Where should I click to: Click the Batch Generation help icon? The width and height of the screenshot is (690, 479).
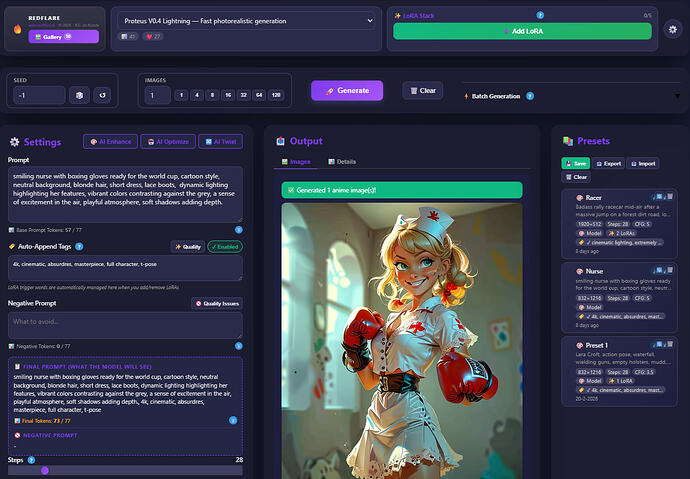click(x=530, y=96)
